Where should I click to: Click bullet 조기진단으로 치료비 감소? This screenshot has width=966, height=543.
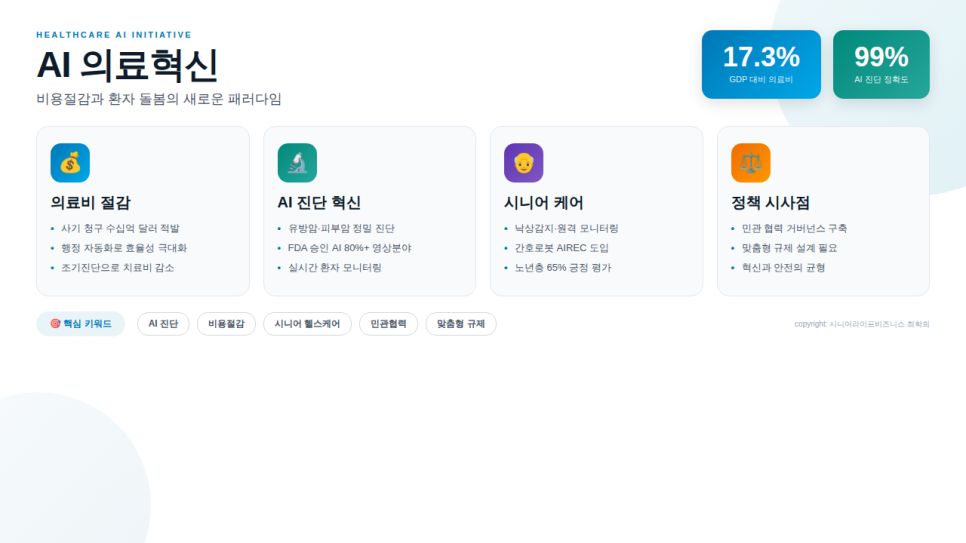(118, 267)
